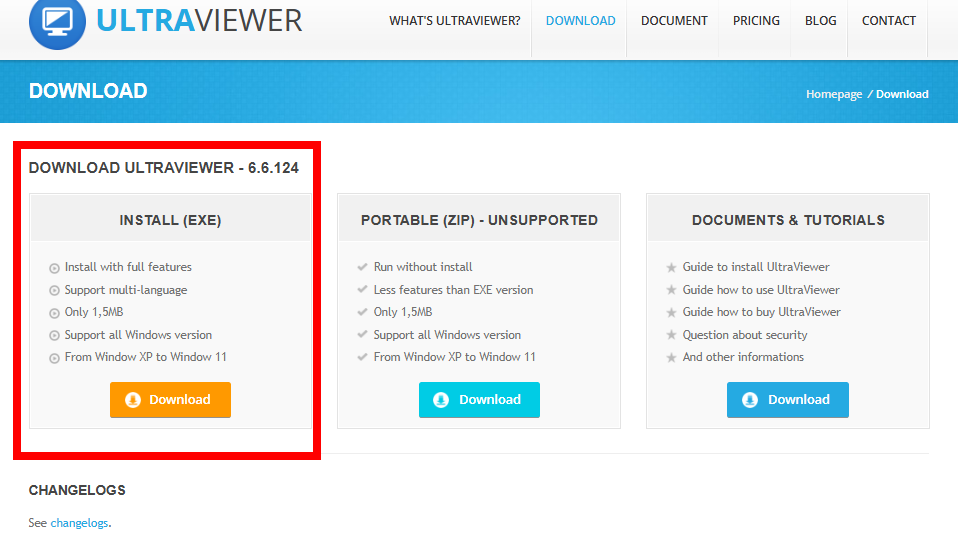This screenshot has width=958, height=547.
Task: Click the UltraViewer monitor logo icon
Action: (57, 22)
